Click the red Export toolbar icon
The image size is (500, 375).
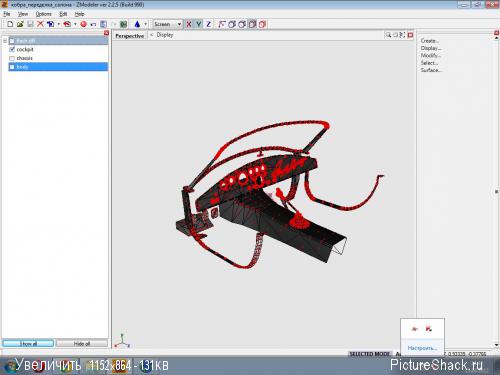(67, 24)
